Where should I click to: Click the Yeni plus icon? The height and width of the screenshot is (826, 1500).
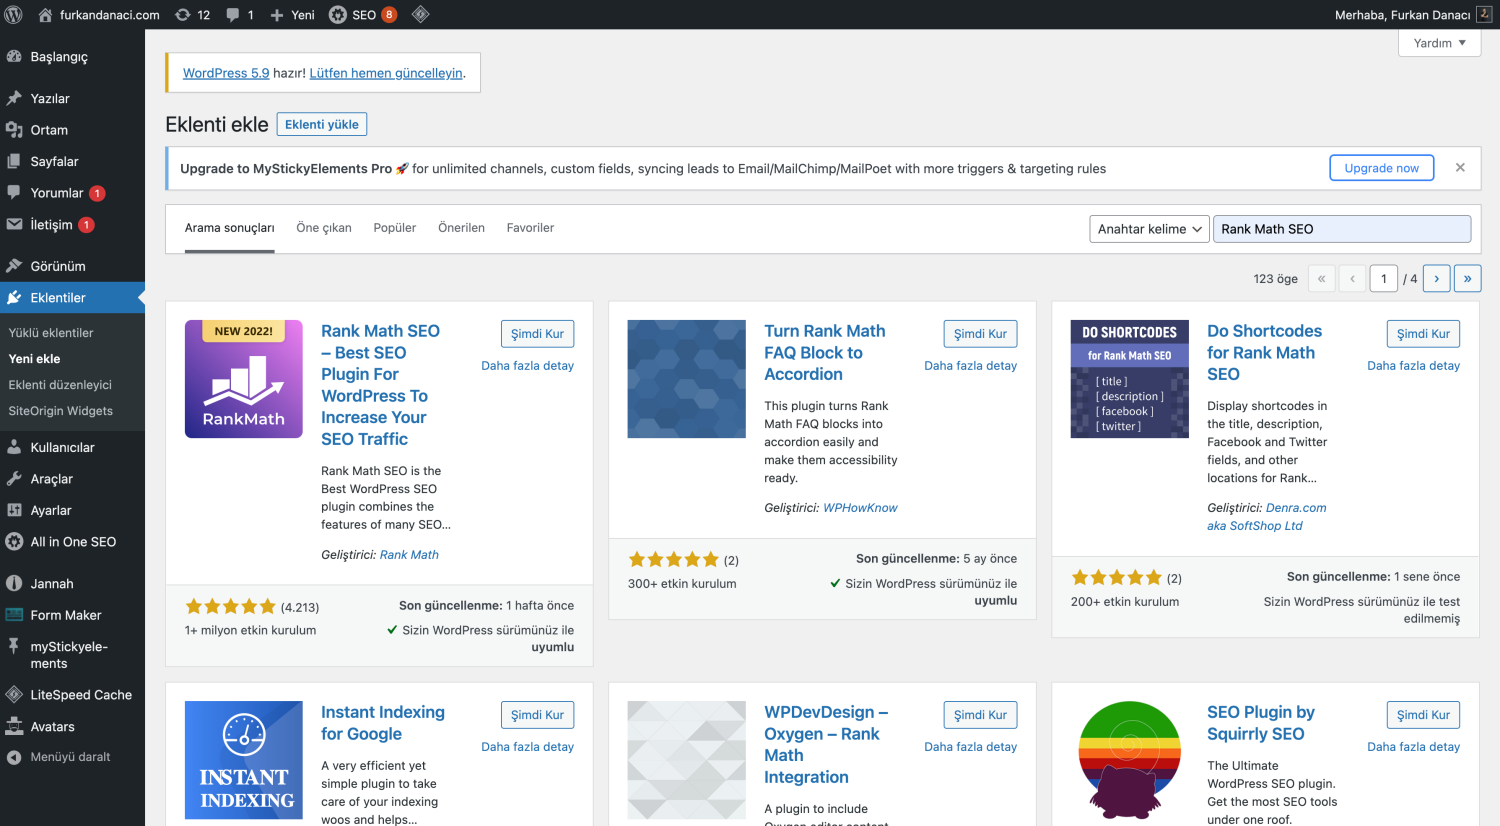tap(292, 15)
